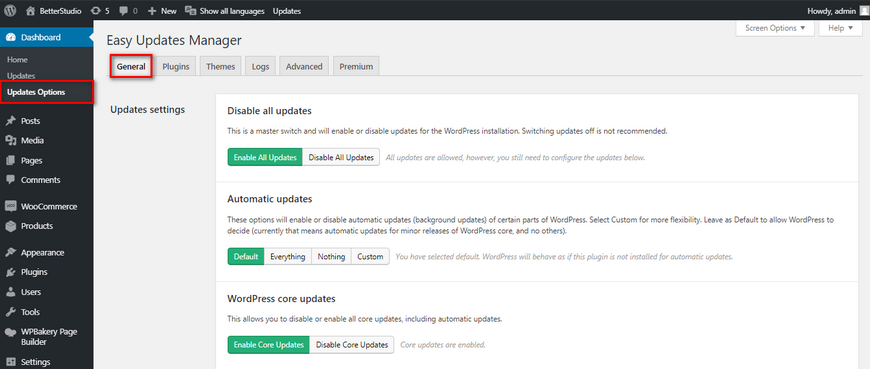Click the 'Core updates are enabled.' note
Screen dimensions: 870x369
coord(443,345)
